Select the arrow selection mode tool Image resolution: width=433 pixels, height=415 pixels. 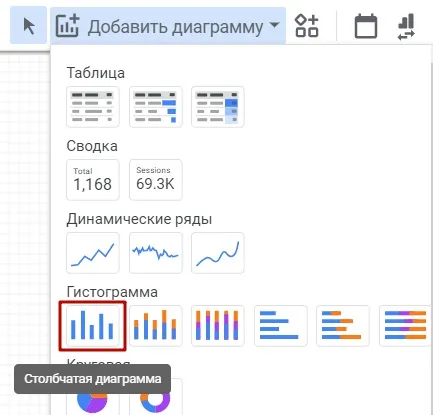click(x=29, y=26)
